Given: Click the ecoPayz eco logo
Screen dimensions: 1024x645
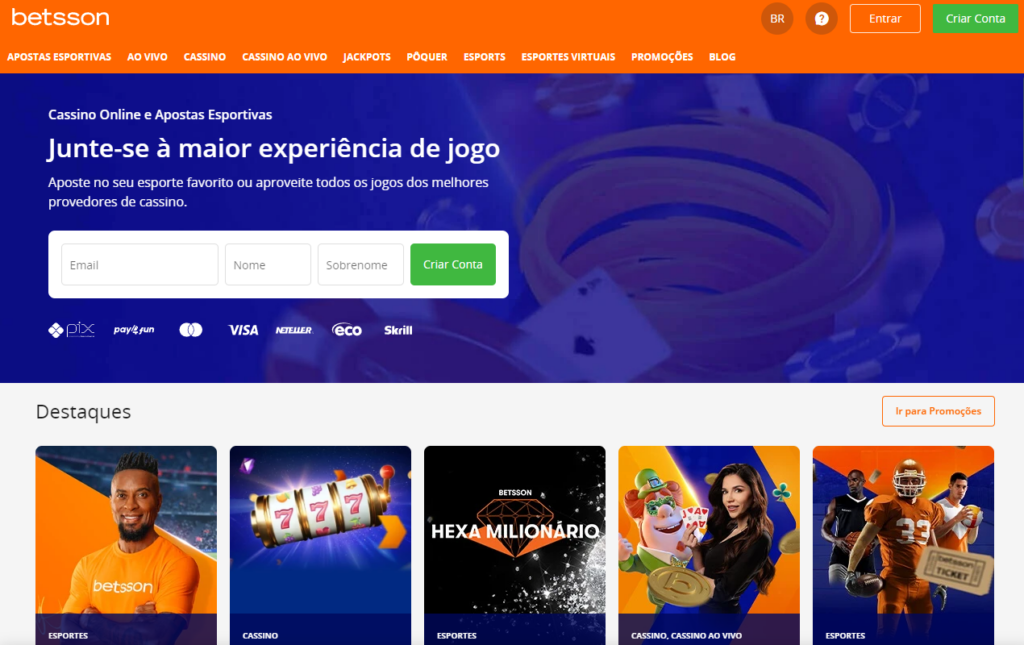Looking at the screenshot, I should 347,330.
